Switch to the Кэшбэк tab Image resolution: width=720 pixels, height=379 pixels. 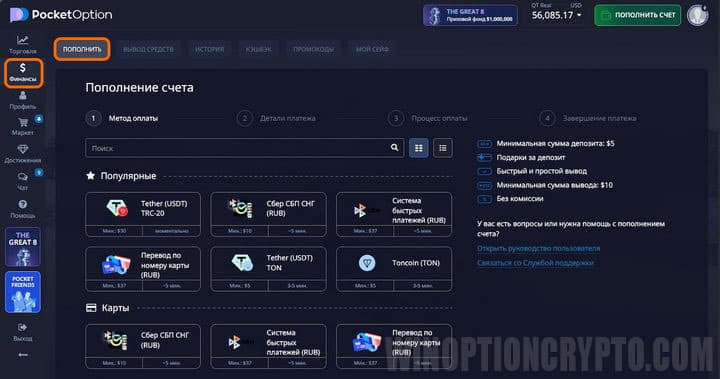(x=259, y=49)
